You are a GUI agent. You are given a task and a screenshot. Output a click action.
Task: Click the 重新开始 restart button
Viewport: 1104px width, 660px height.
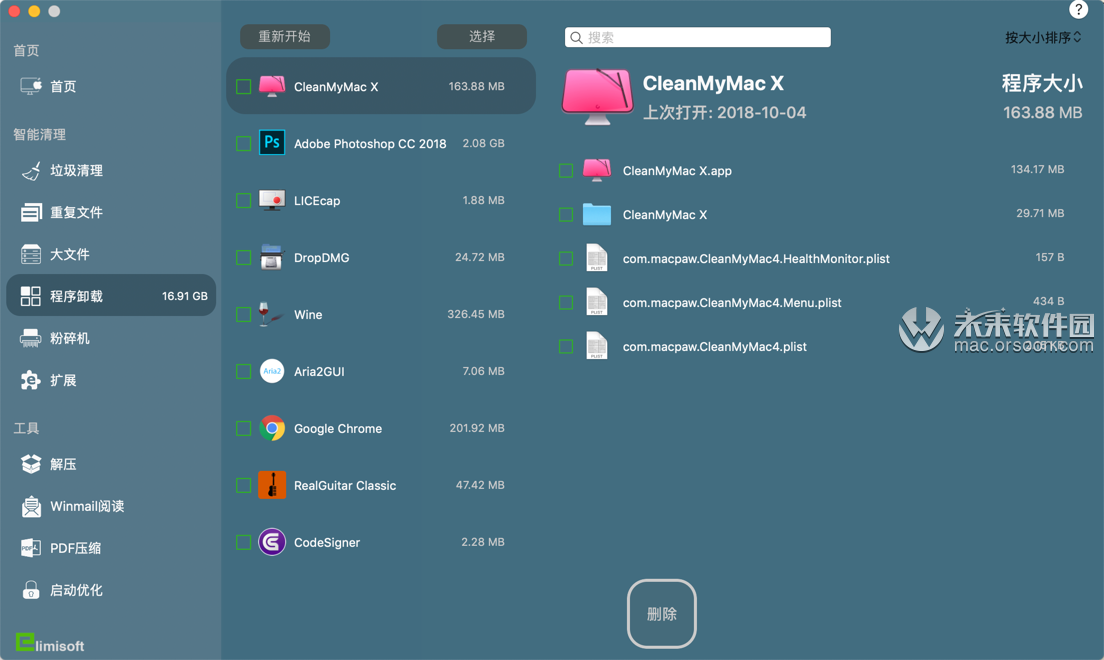click(285, 37)
